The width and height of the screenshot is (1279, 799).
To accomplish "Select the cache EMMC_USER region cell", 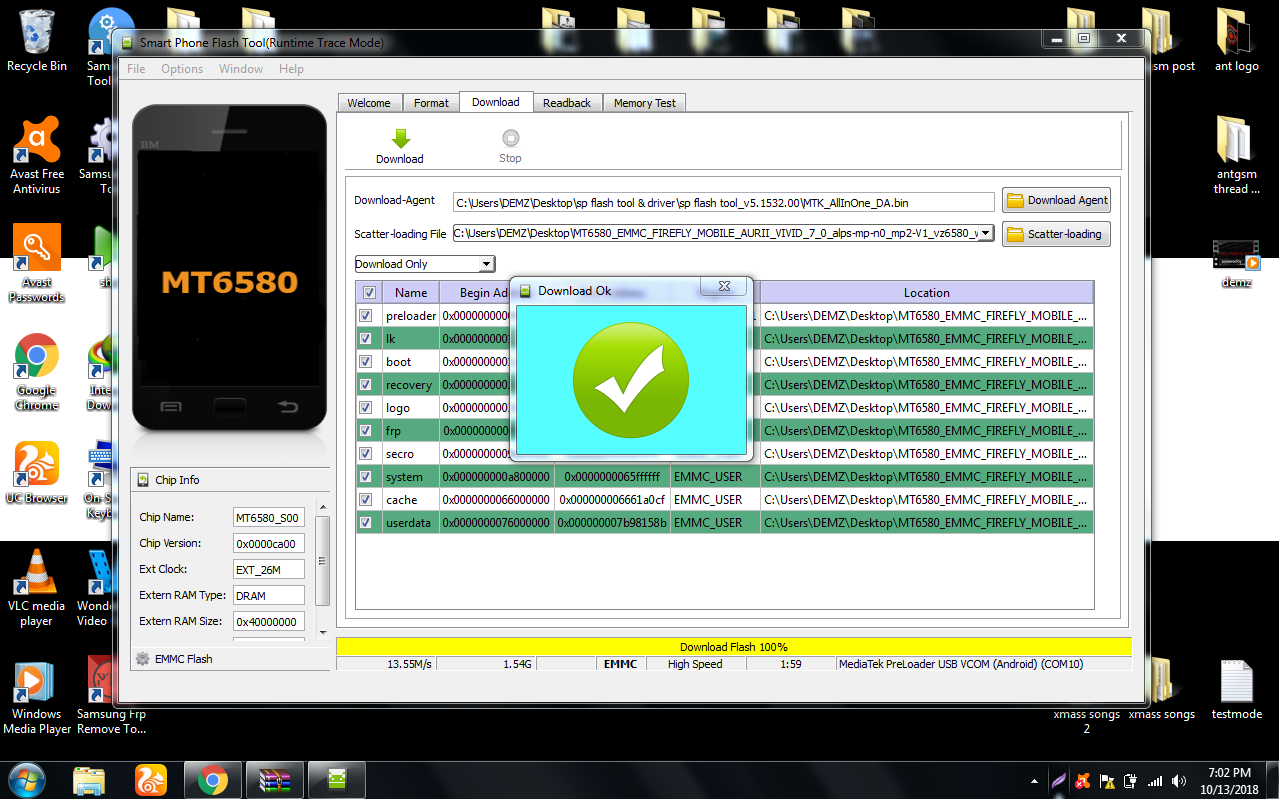I will (x=715, y=500).
